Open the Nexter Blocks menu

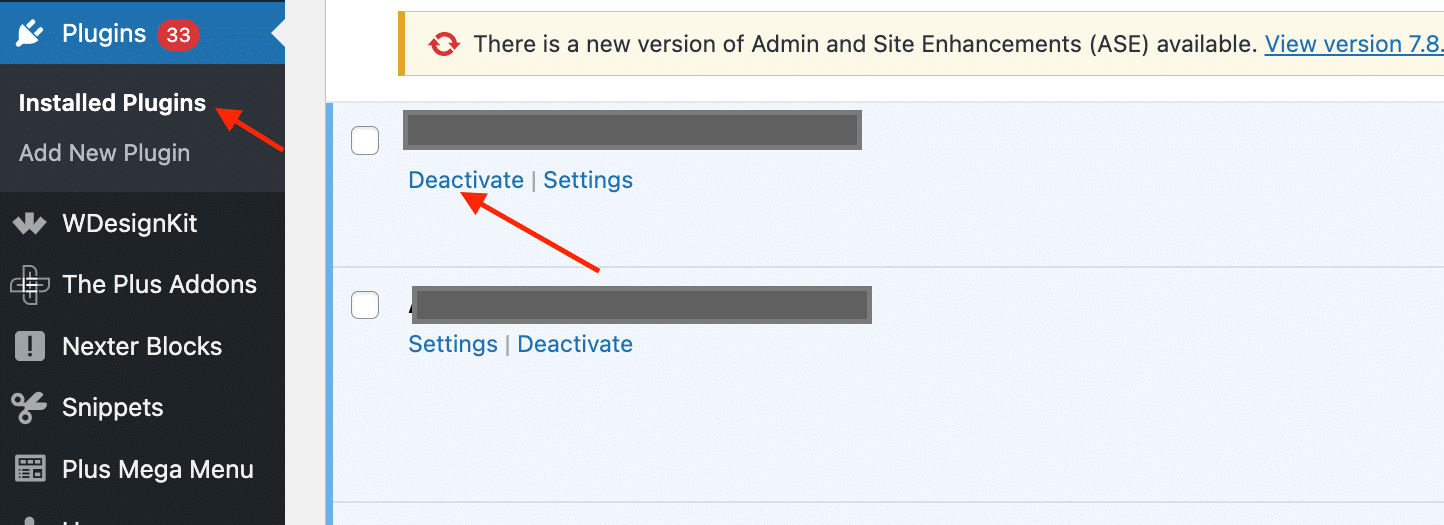(142, 346)
